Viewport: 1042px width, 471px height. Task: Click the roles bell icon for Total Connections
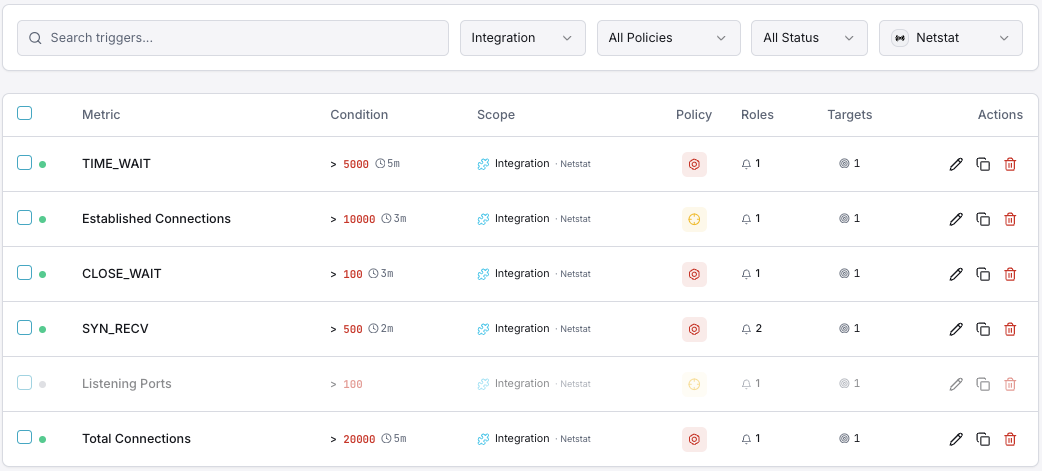[x=746, y=439]
